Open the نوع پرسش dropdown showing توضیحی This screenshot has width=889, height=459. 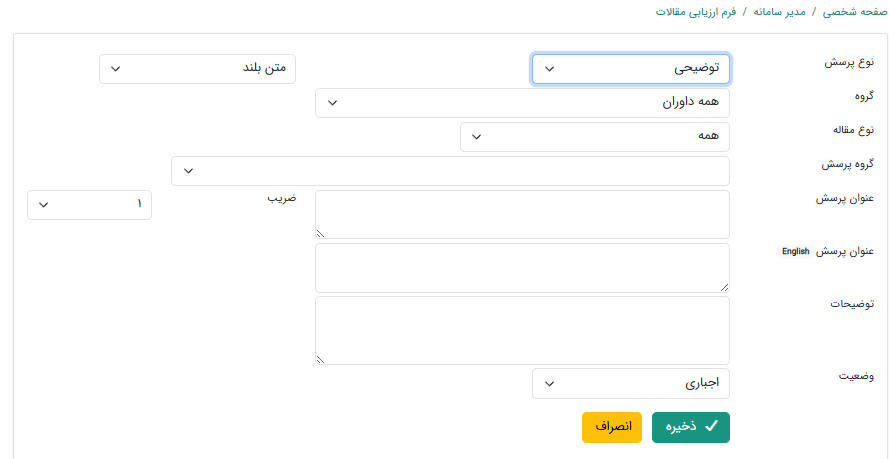pyautogui.click(x=630, y=69)
